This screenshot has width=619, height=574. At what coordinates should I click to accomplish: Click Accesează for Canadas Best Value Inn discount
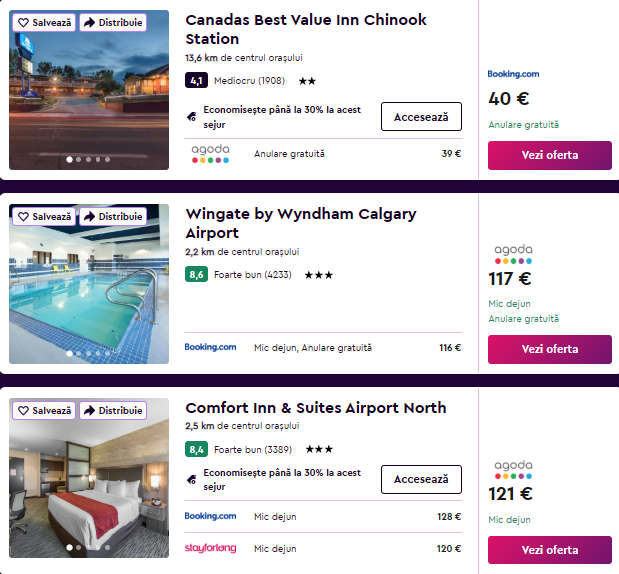(421, 117)
